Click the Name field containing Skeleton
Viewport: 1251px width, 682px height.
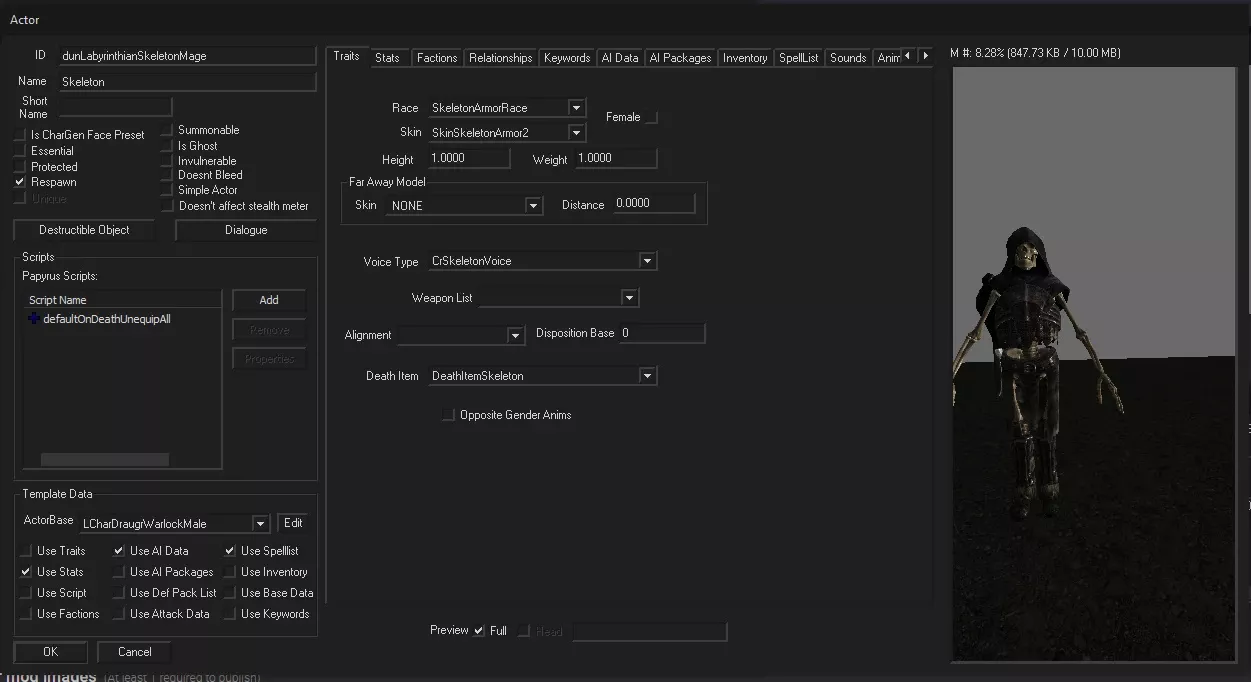(187, 82)
